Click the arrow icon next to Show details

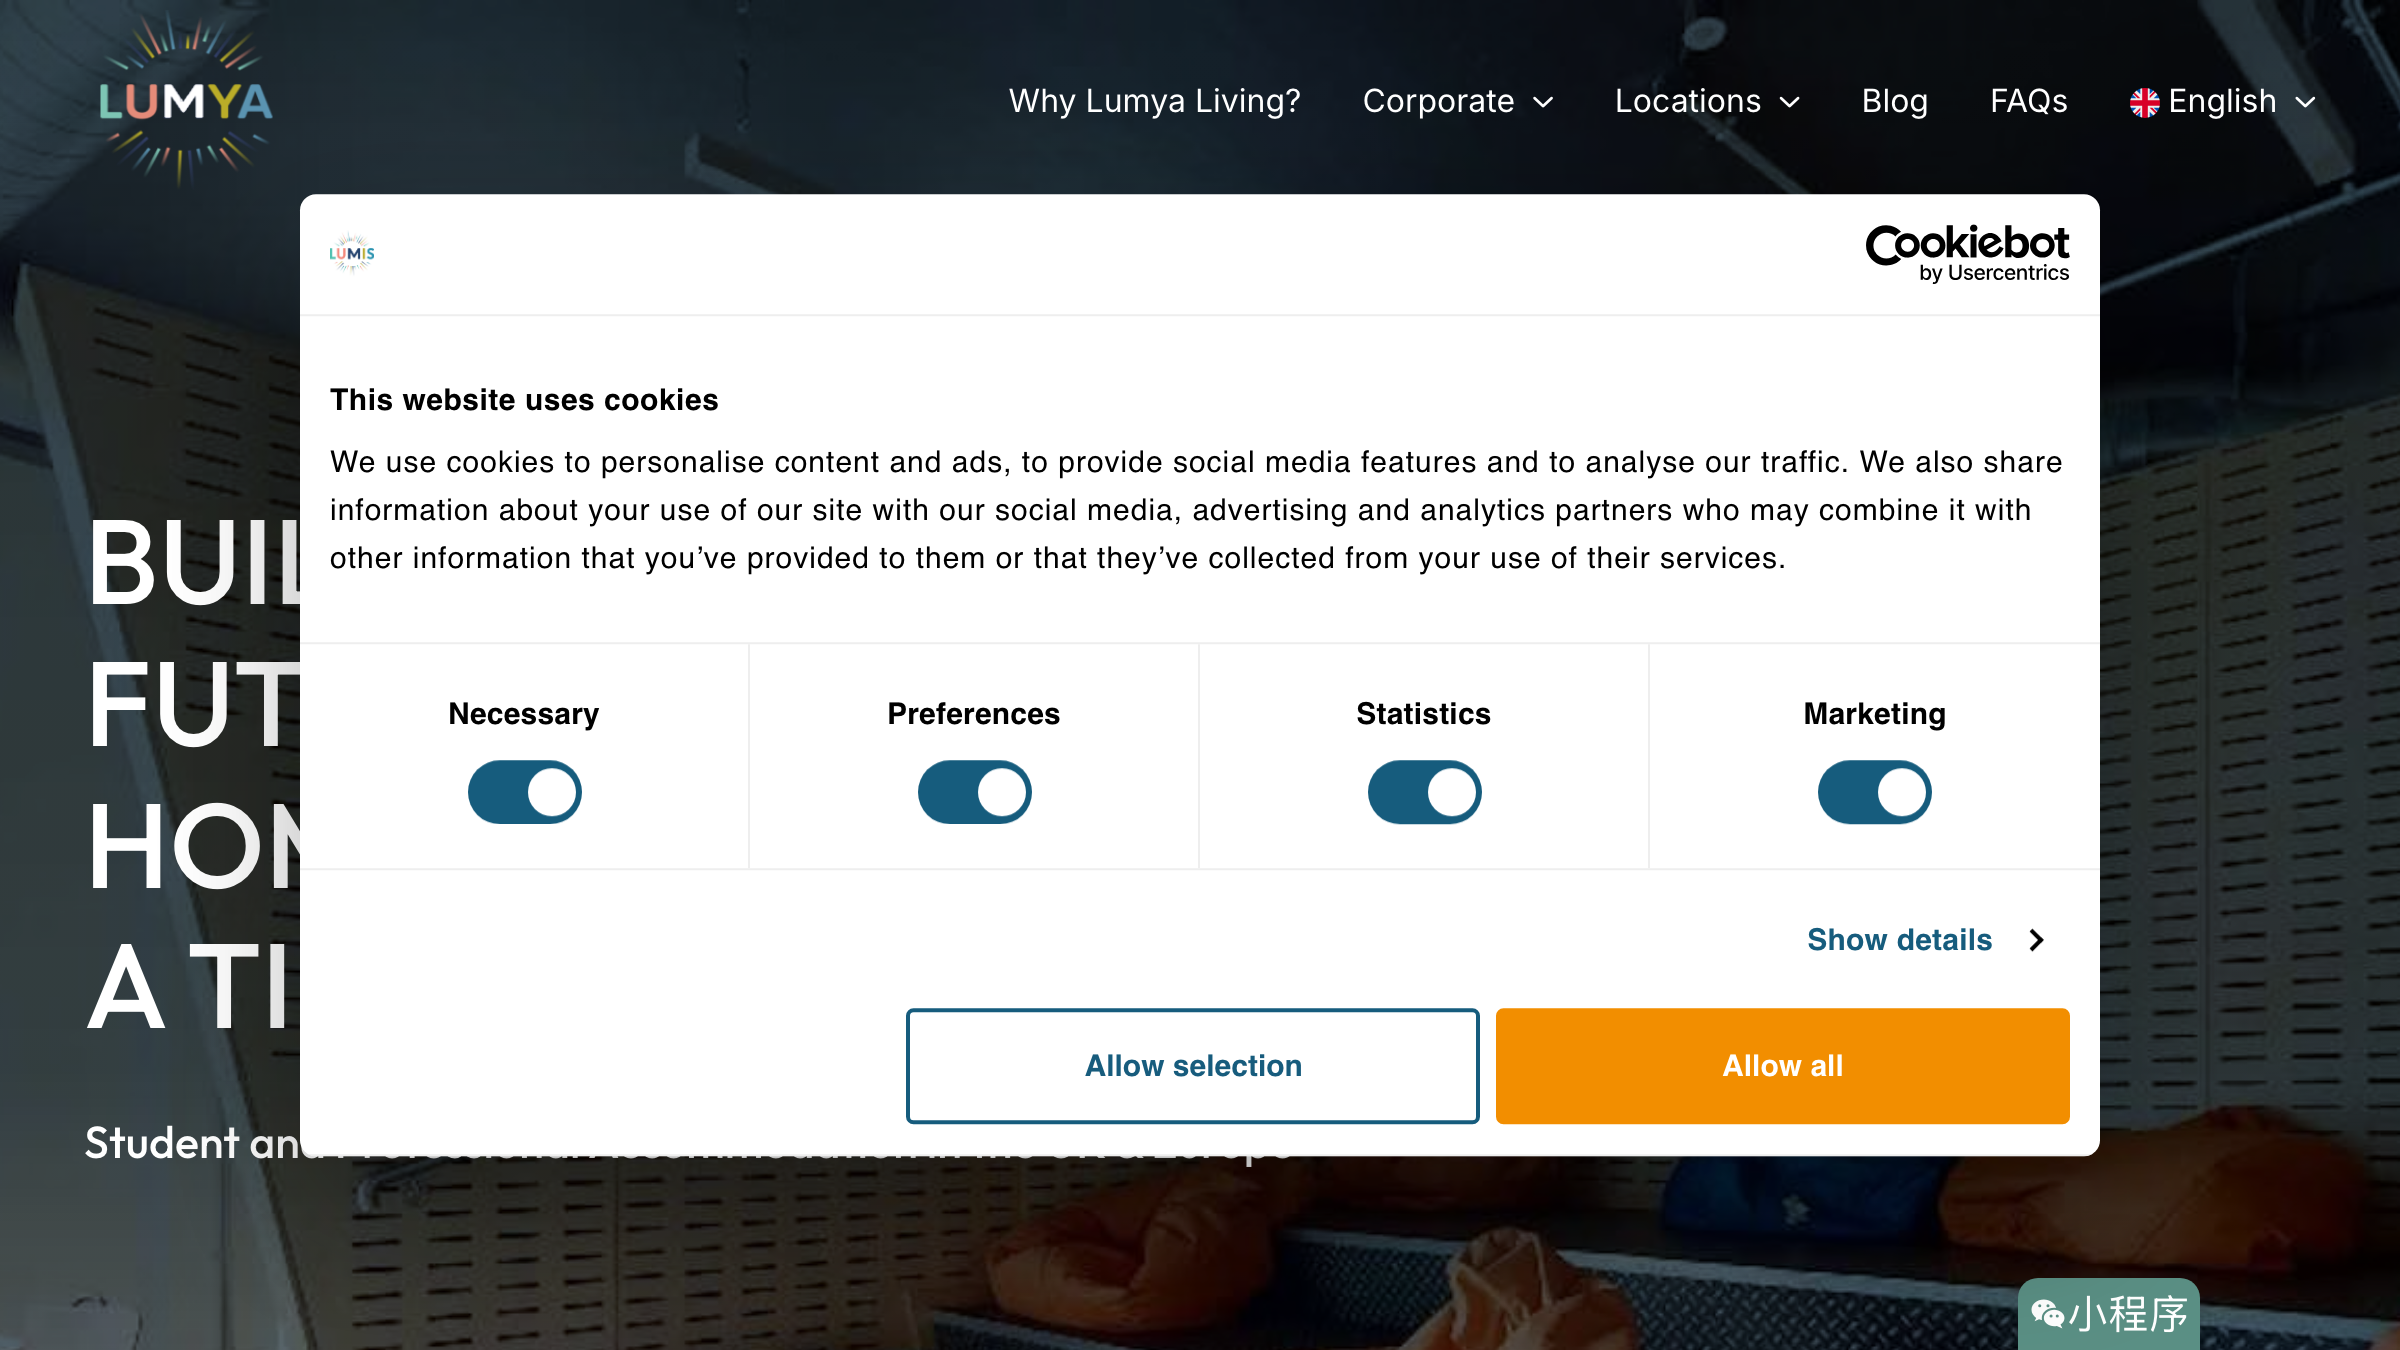(2036, 940)
